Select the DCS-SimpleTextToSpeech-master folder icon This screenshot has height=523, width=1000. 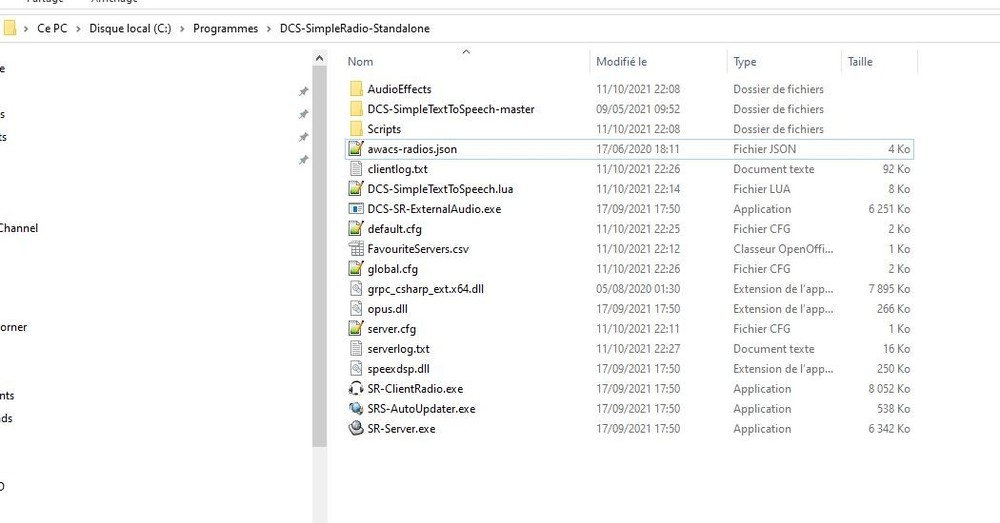click(x=356, y=109)
